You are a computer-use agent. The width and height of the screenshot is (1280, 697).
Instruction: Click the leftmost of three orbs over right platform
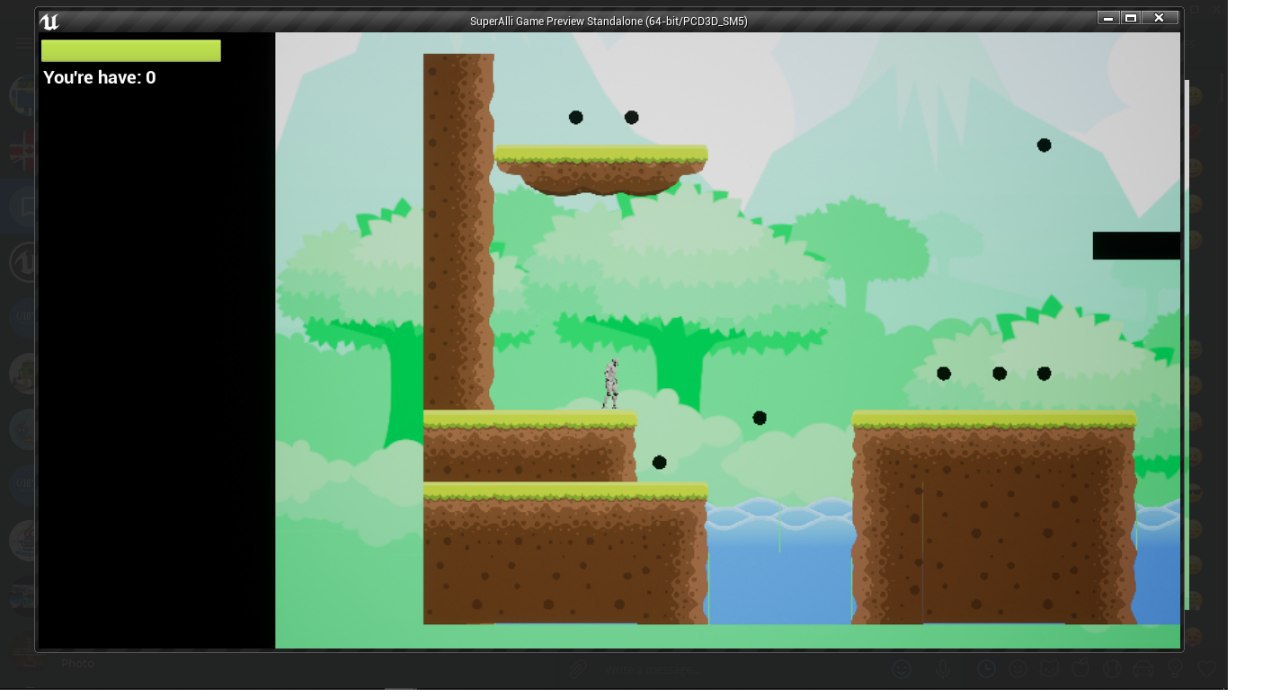[944, 373]
